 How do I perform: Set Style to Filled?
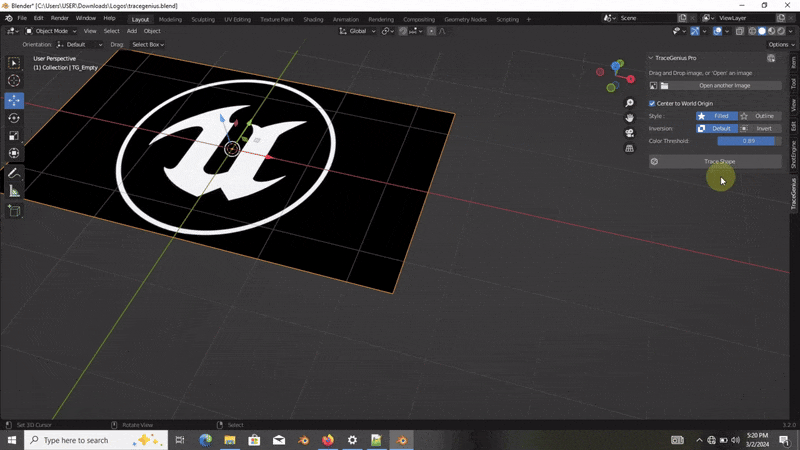pos(717,116)
